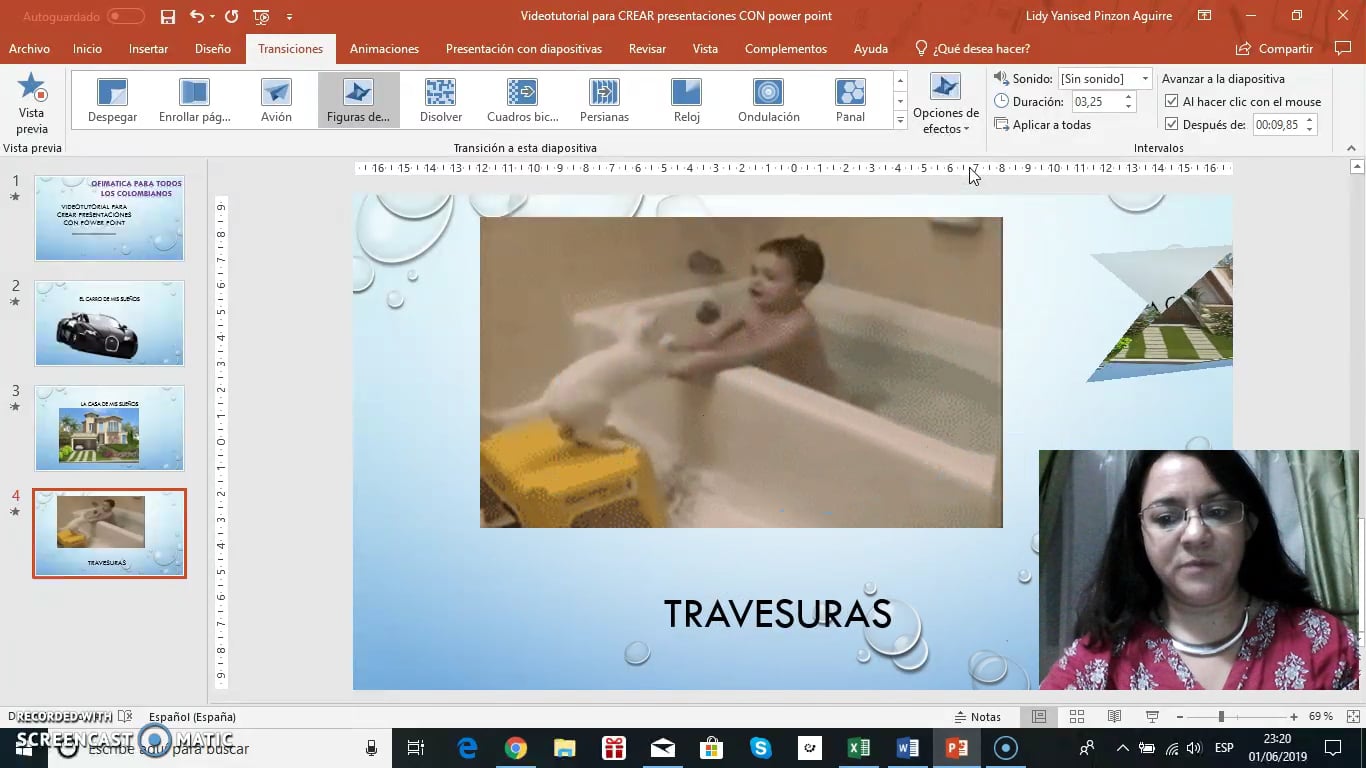Choose the Persianas transition
1366x768 pixels.
click(604, 100)
